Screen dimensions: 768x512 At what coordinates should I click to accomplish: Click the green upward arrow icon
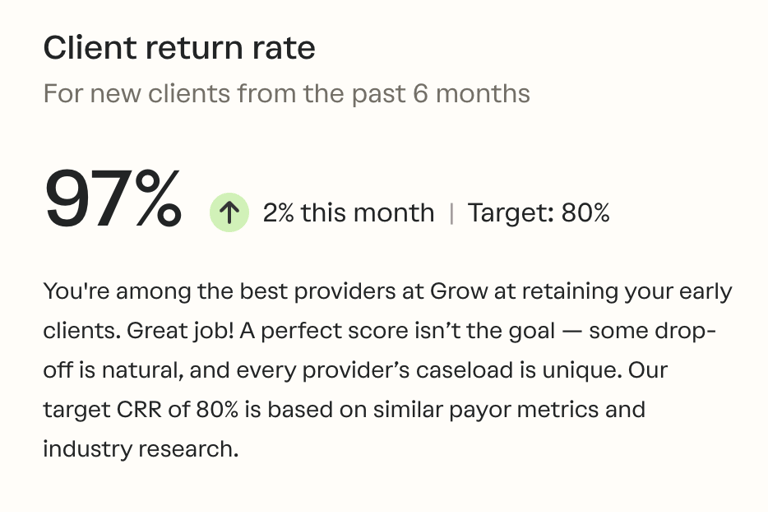pyautogui.click(x=229, y=213)
